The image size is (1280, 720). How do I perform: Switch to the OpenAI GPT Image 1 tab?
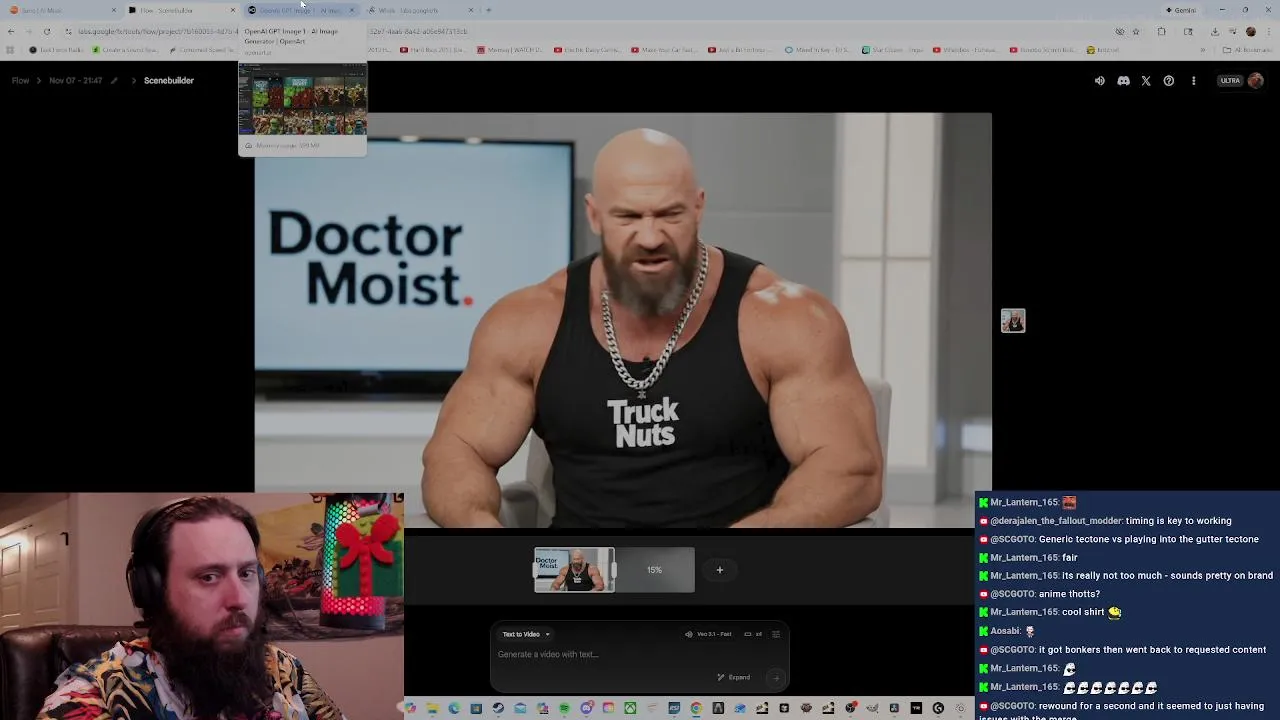300,10
